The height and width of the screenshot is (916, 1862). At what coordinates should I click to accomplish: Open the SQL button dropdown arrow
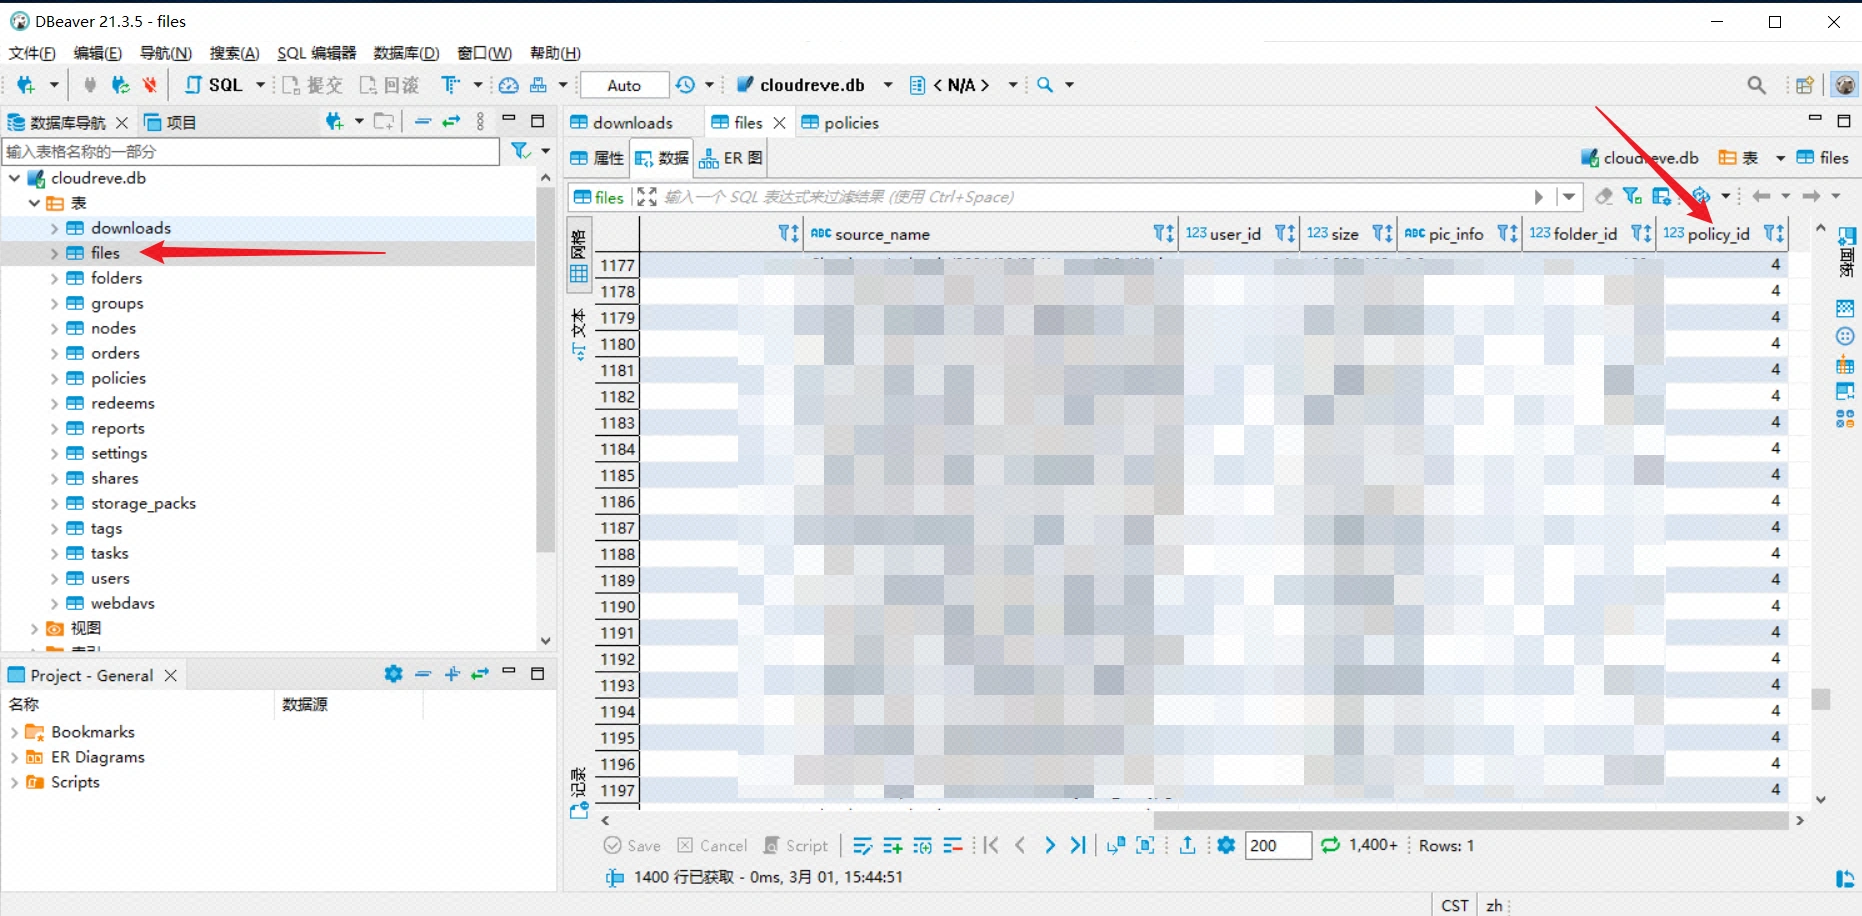pos(261,85)
